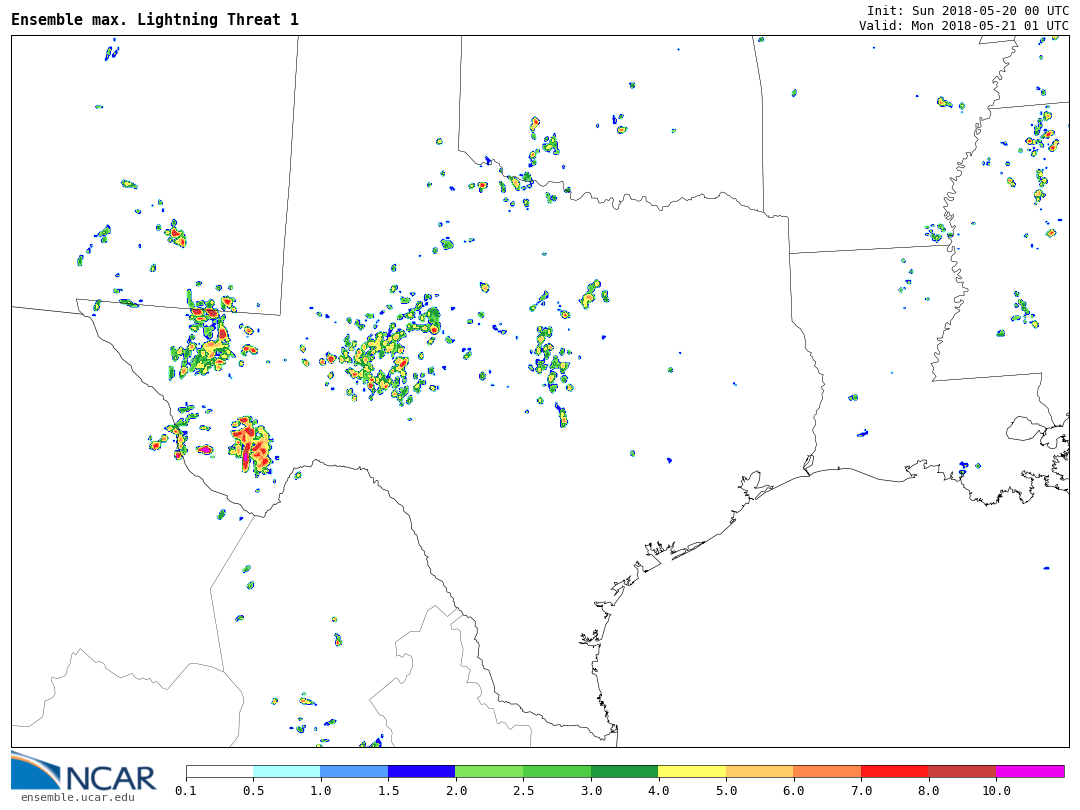The width and height of the screenshot is (1080, 810).
Task: Choose the light green swatch between 2.0 and 2.5
Action: click(489, 772)
